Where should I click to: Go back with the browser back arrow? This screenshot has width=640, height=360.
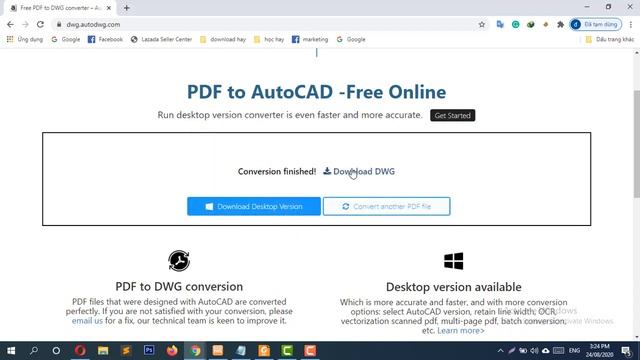pos(10,24)
